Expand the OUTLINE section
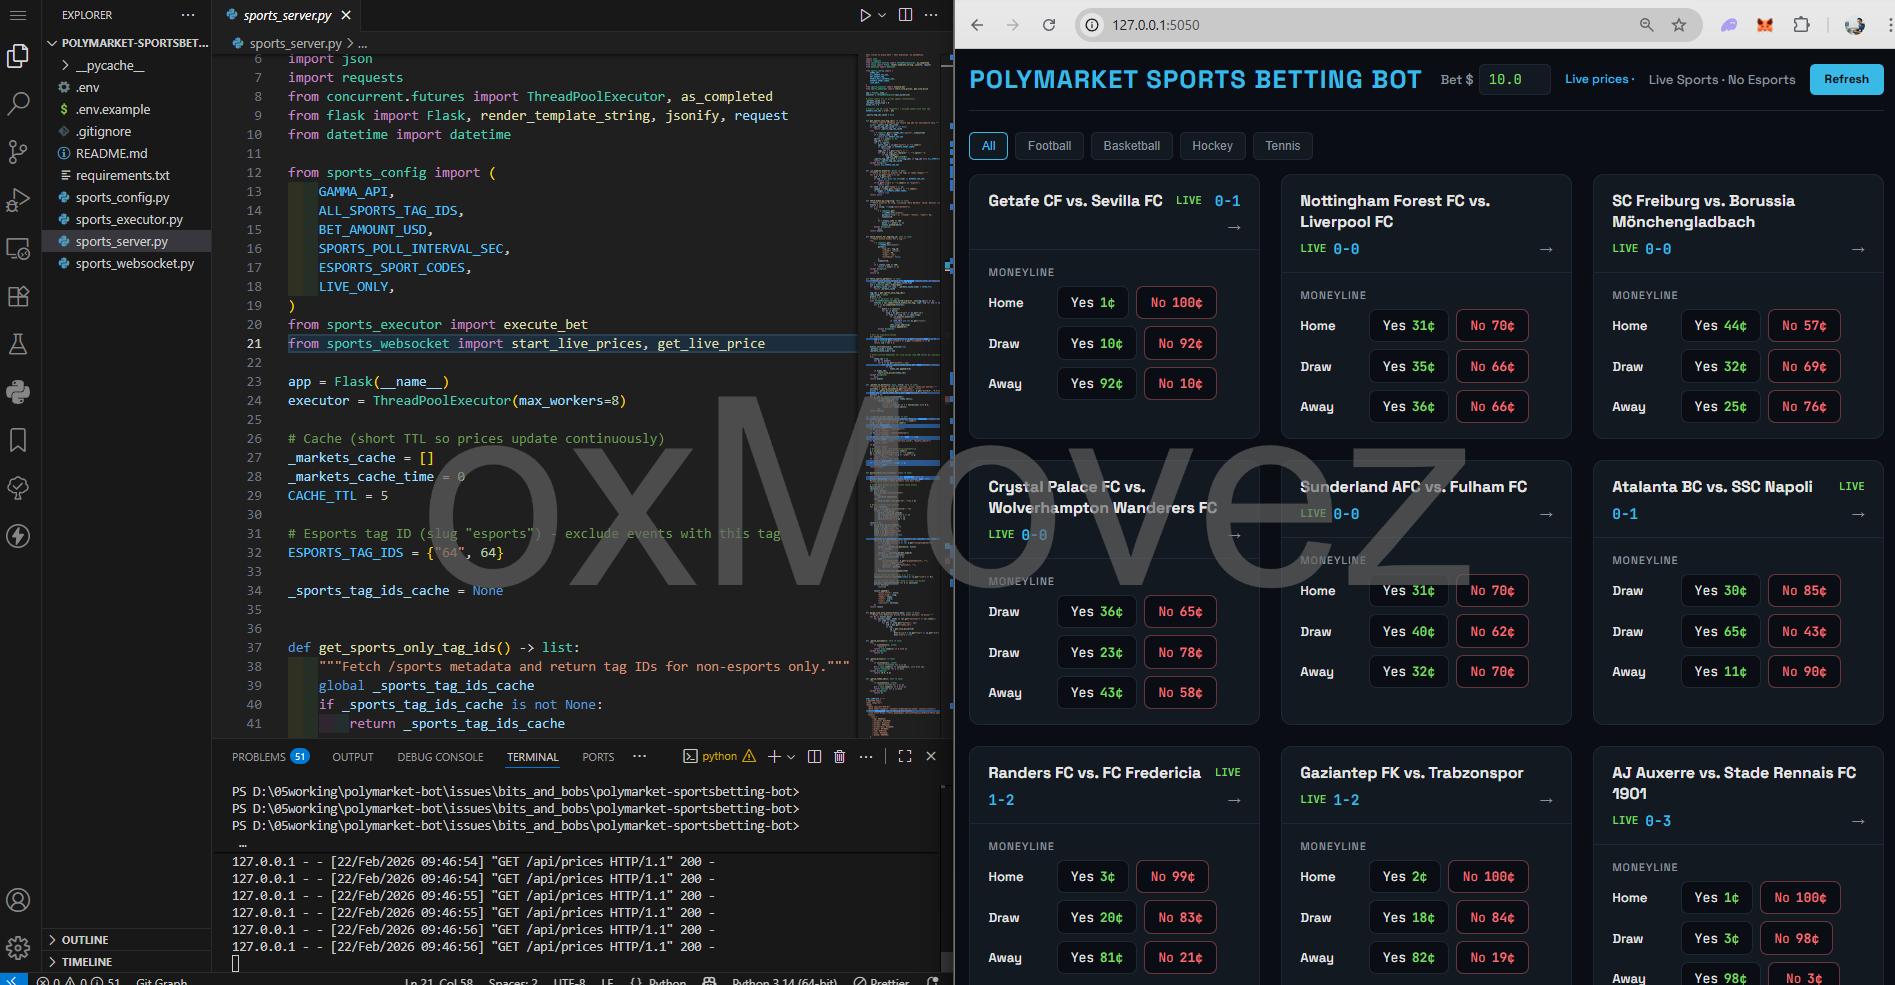Viewport: 1895px width, 985px height. point(126,940)
